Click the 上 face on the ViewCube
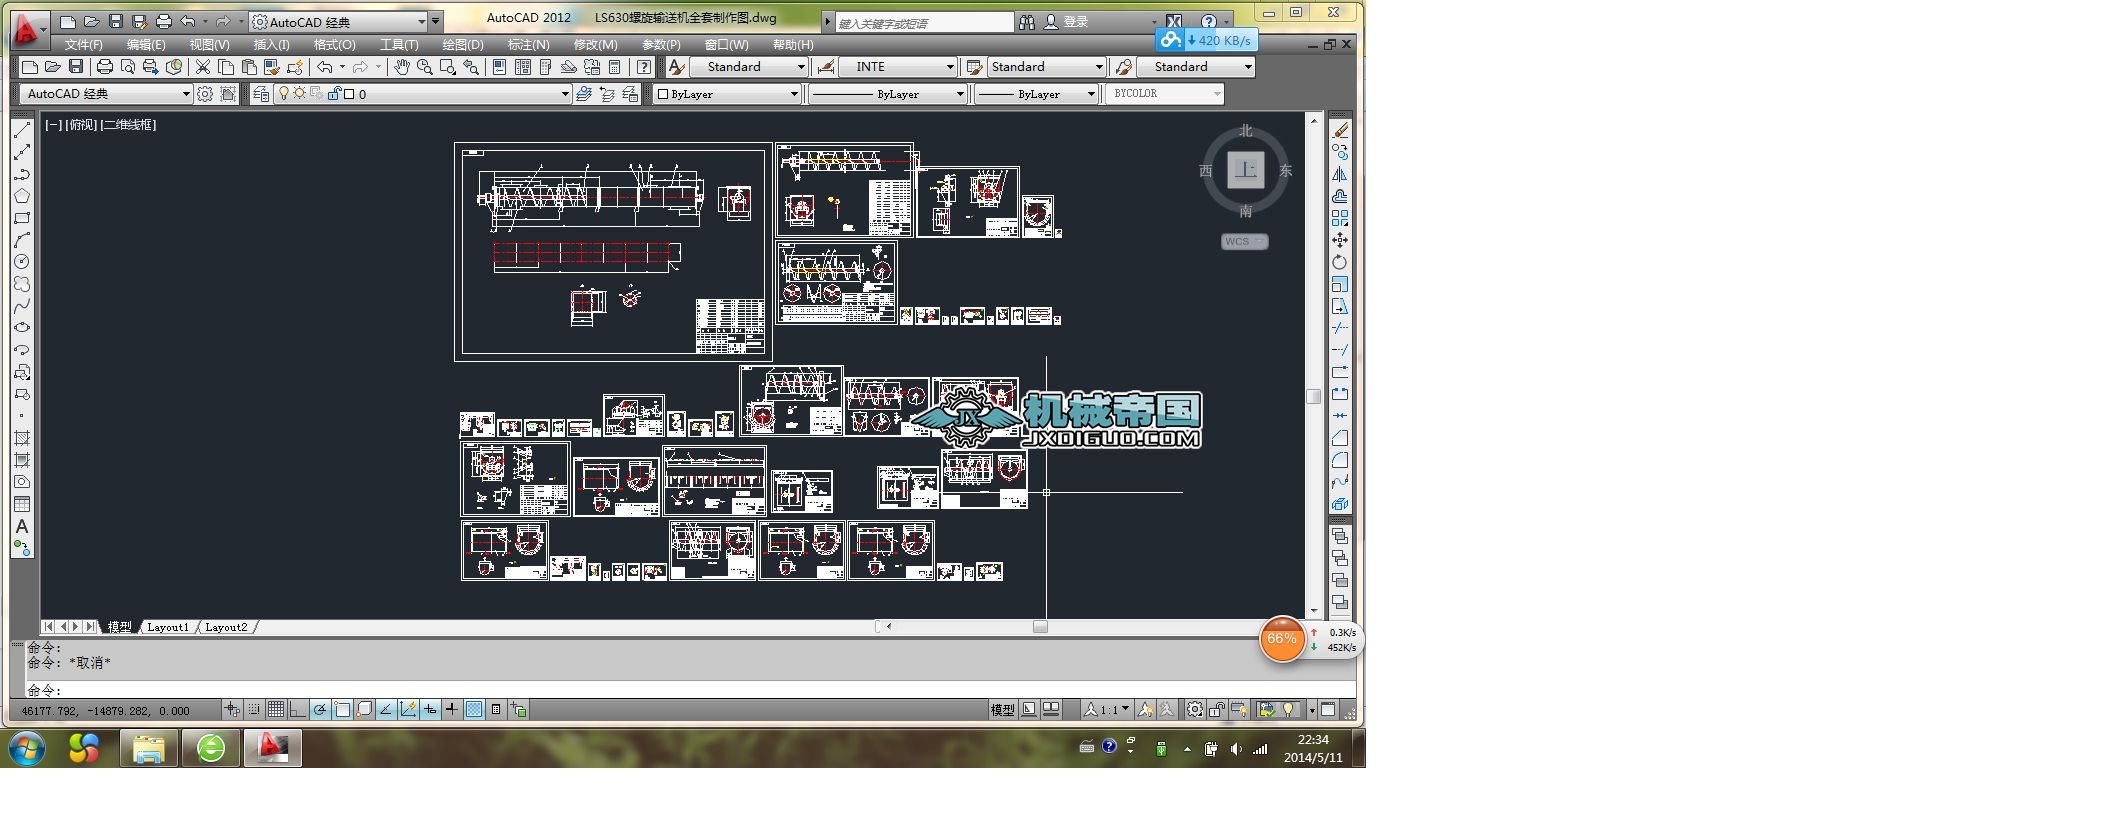2115x837 pixels. click(x=1246, y=170)
